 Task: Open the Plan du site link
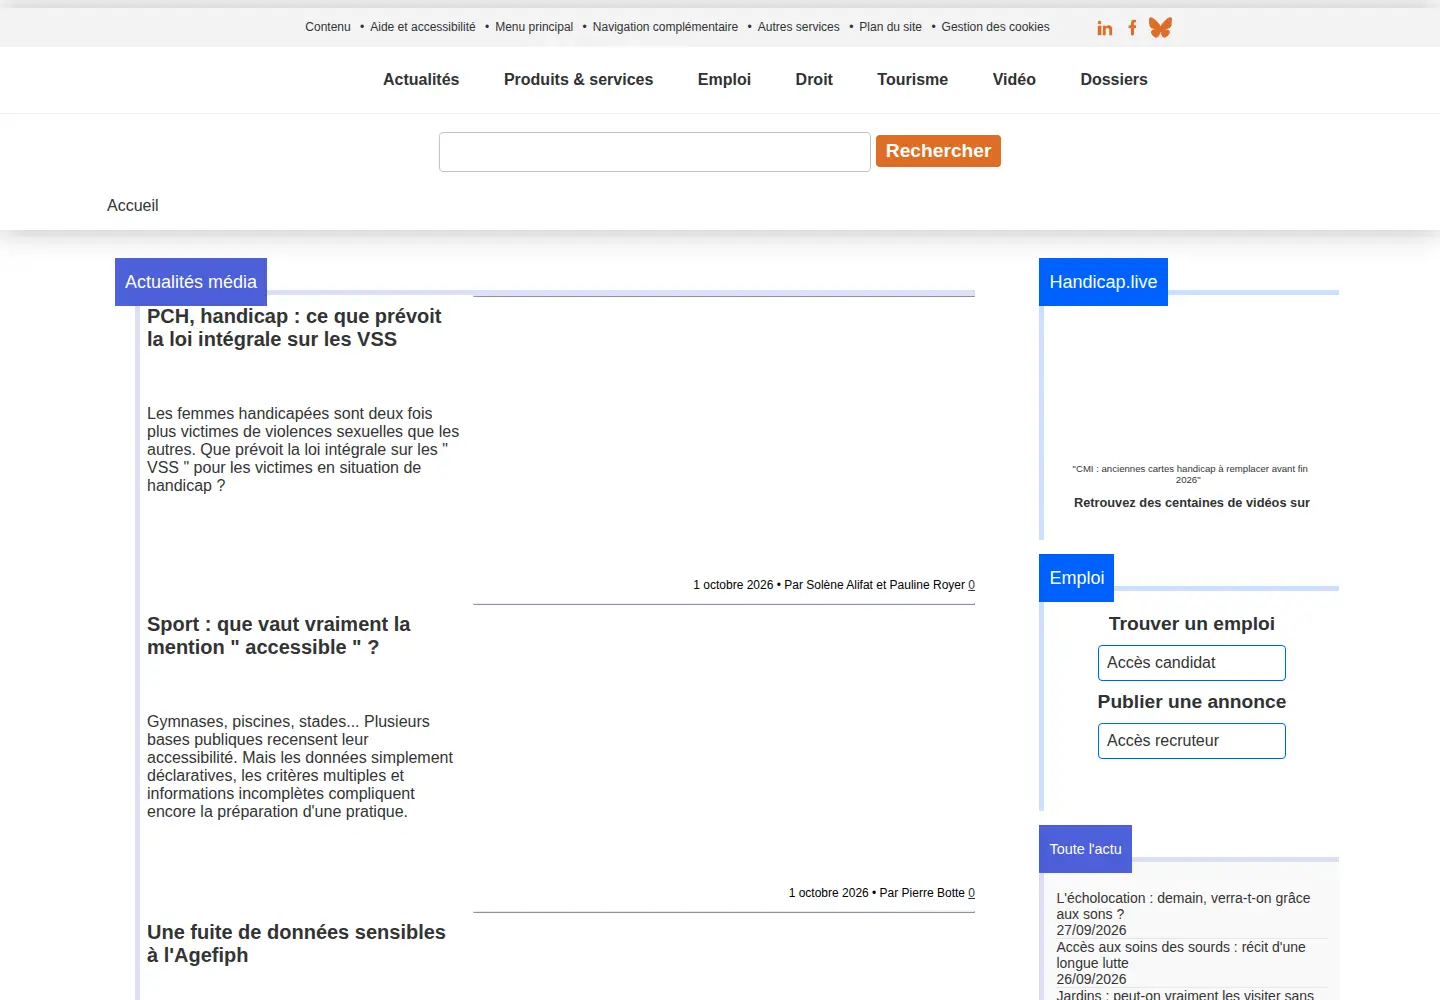[x=890, y=27]
